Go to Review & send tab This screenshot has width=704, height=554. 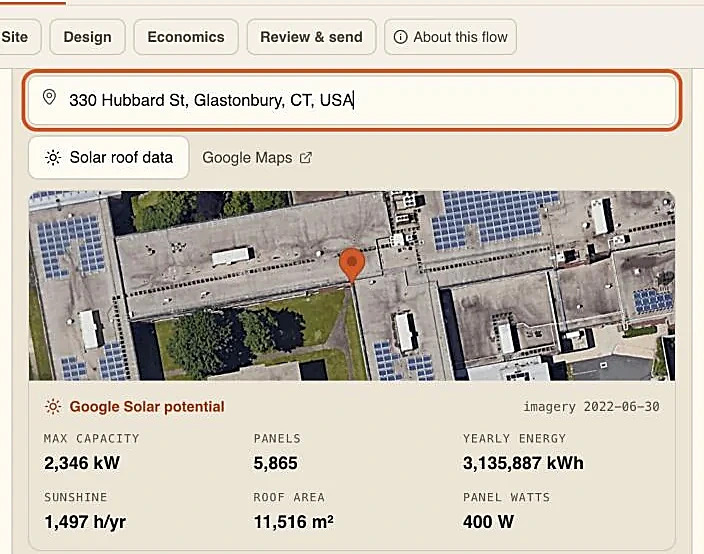click(x=311, y=37)
